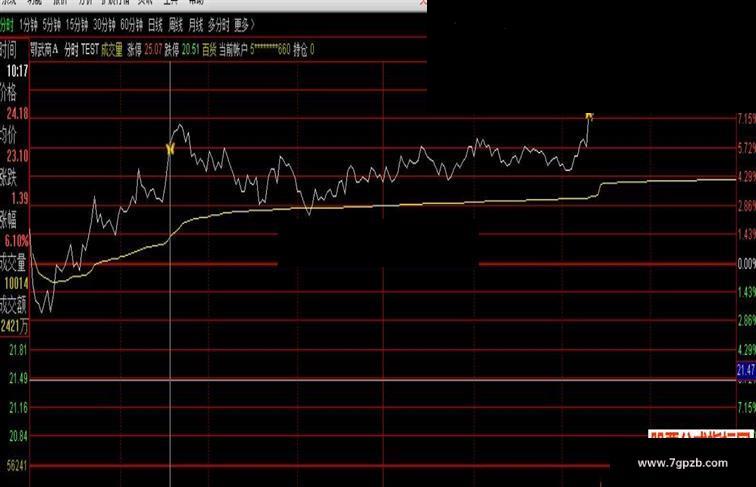Screen dimensions: 756x487
Task: Click the yellow marker at the price peak
Action: 589,116
